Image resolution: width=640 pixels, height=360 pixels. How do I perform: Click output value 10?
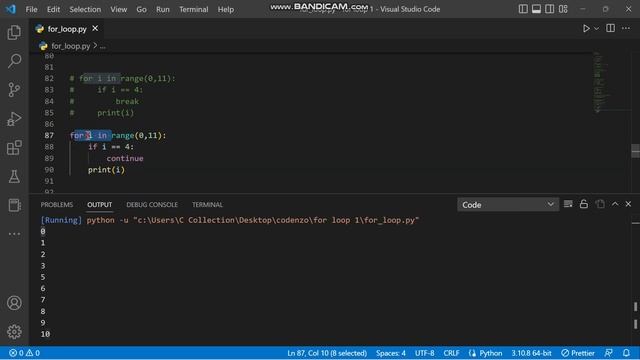(x=45, y=334)
